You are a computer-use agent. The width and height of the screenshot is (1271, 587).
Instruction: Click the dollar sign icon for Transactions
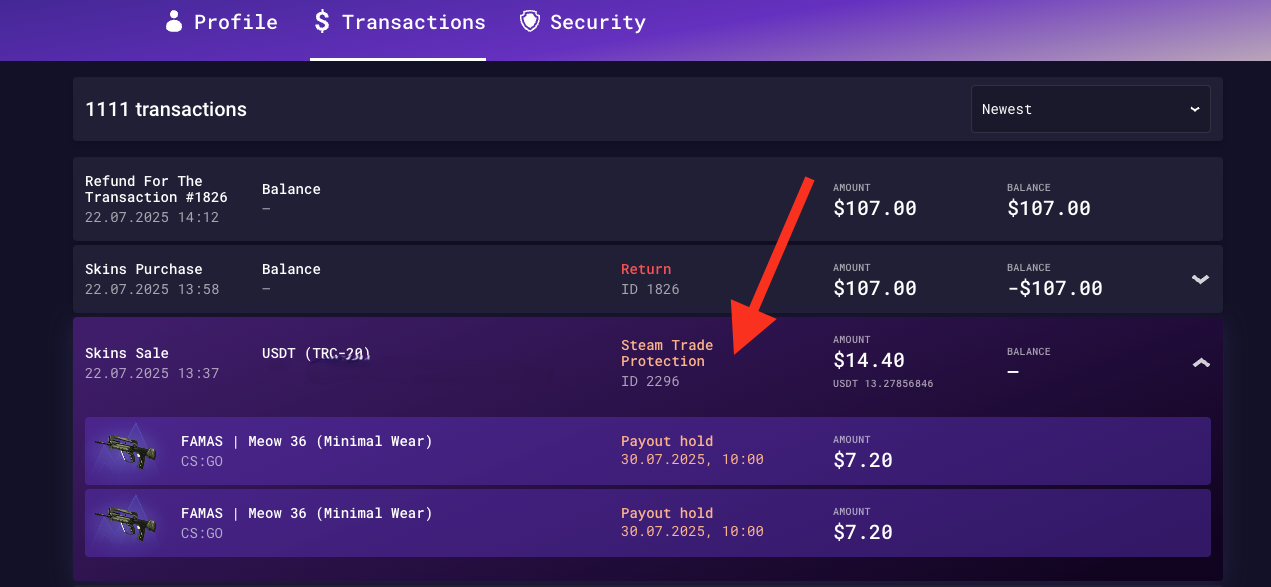pyautogui.click(x=321, y=21)
